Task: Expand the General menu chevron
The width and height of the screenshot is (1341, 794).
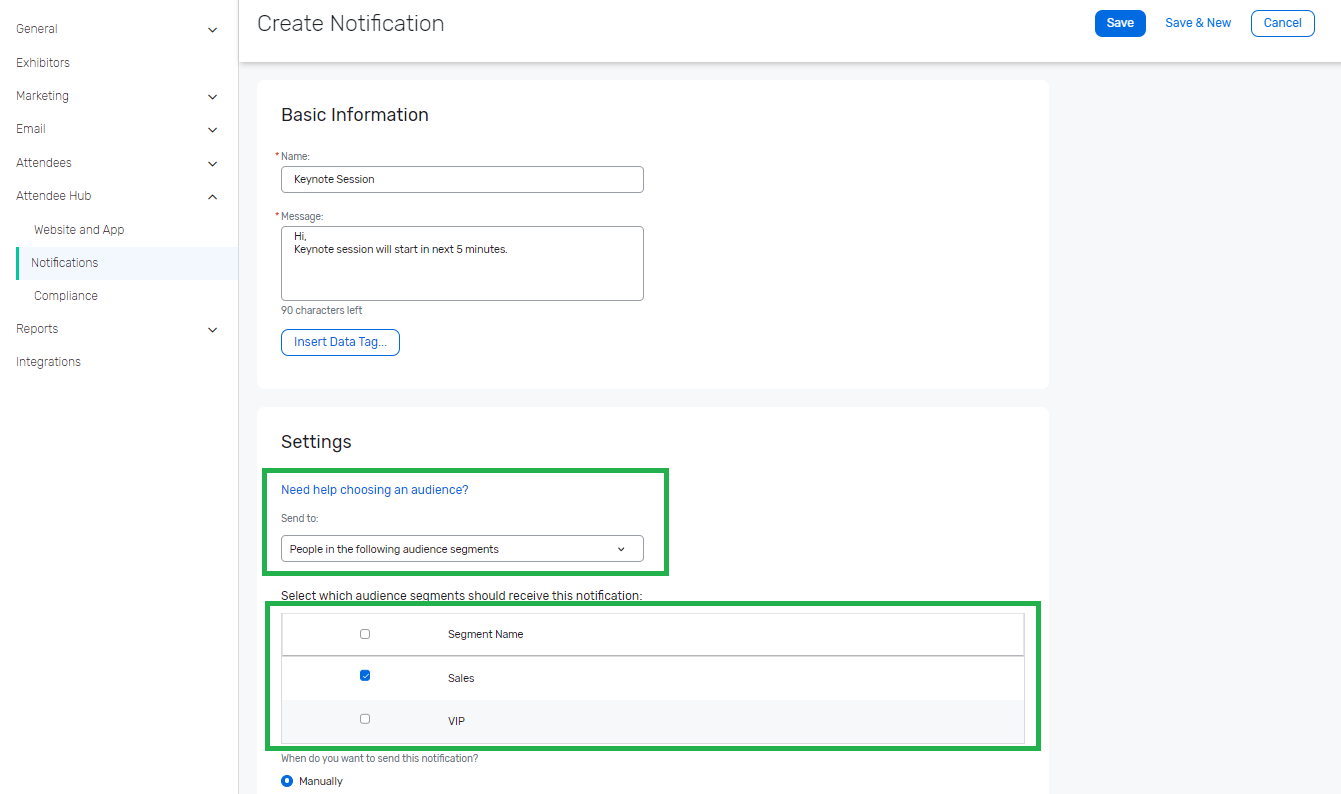Action: [212, 30]
